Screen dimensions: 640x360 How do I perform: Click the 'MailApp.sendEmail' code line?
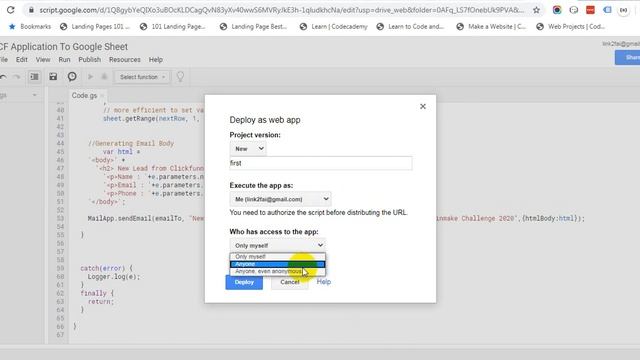pyautogui.click(x=336, y=219)
